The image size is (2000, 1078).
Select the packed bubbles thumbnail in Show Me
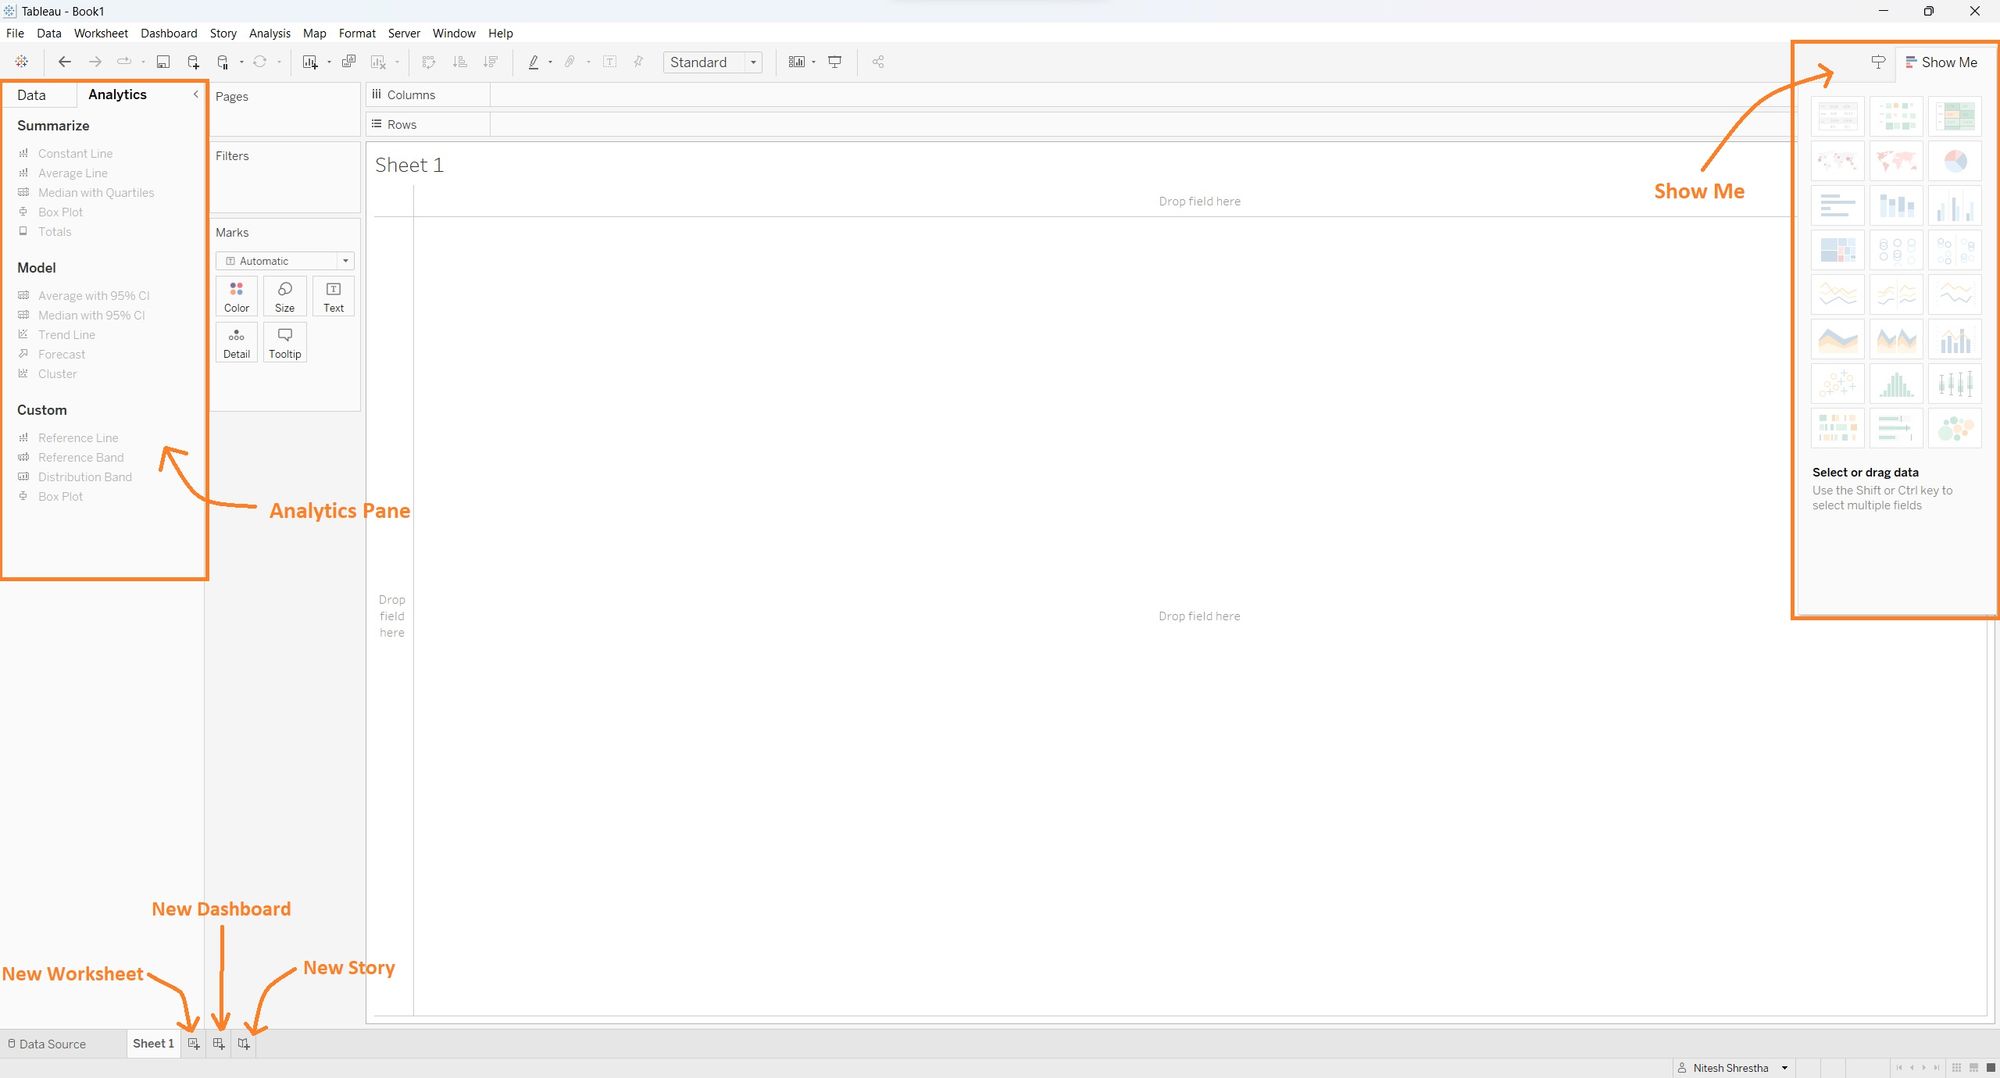tap(1954, 428)
